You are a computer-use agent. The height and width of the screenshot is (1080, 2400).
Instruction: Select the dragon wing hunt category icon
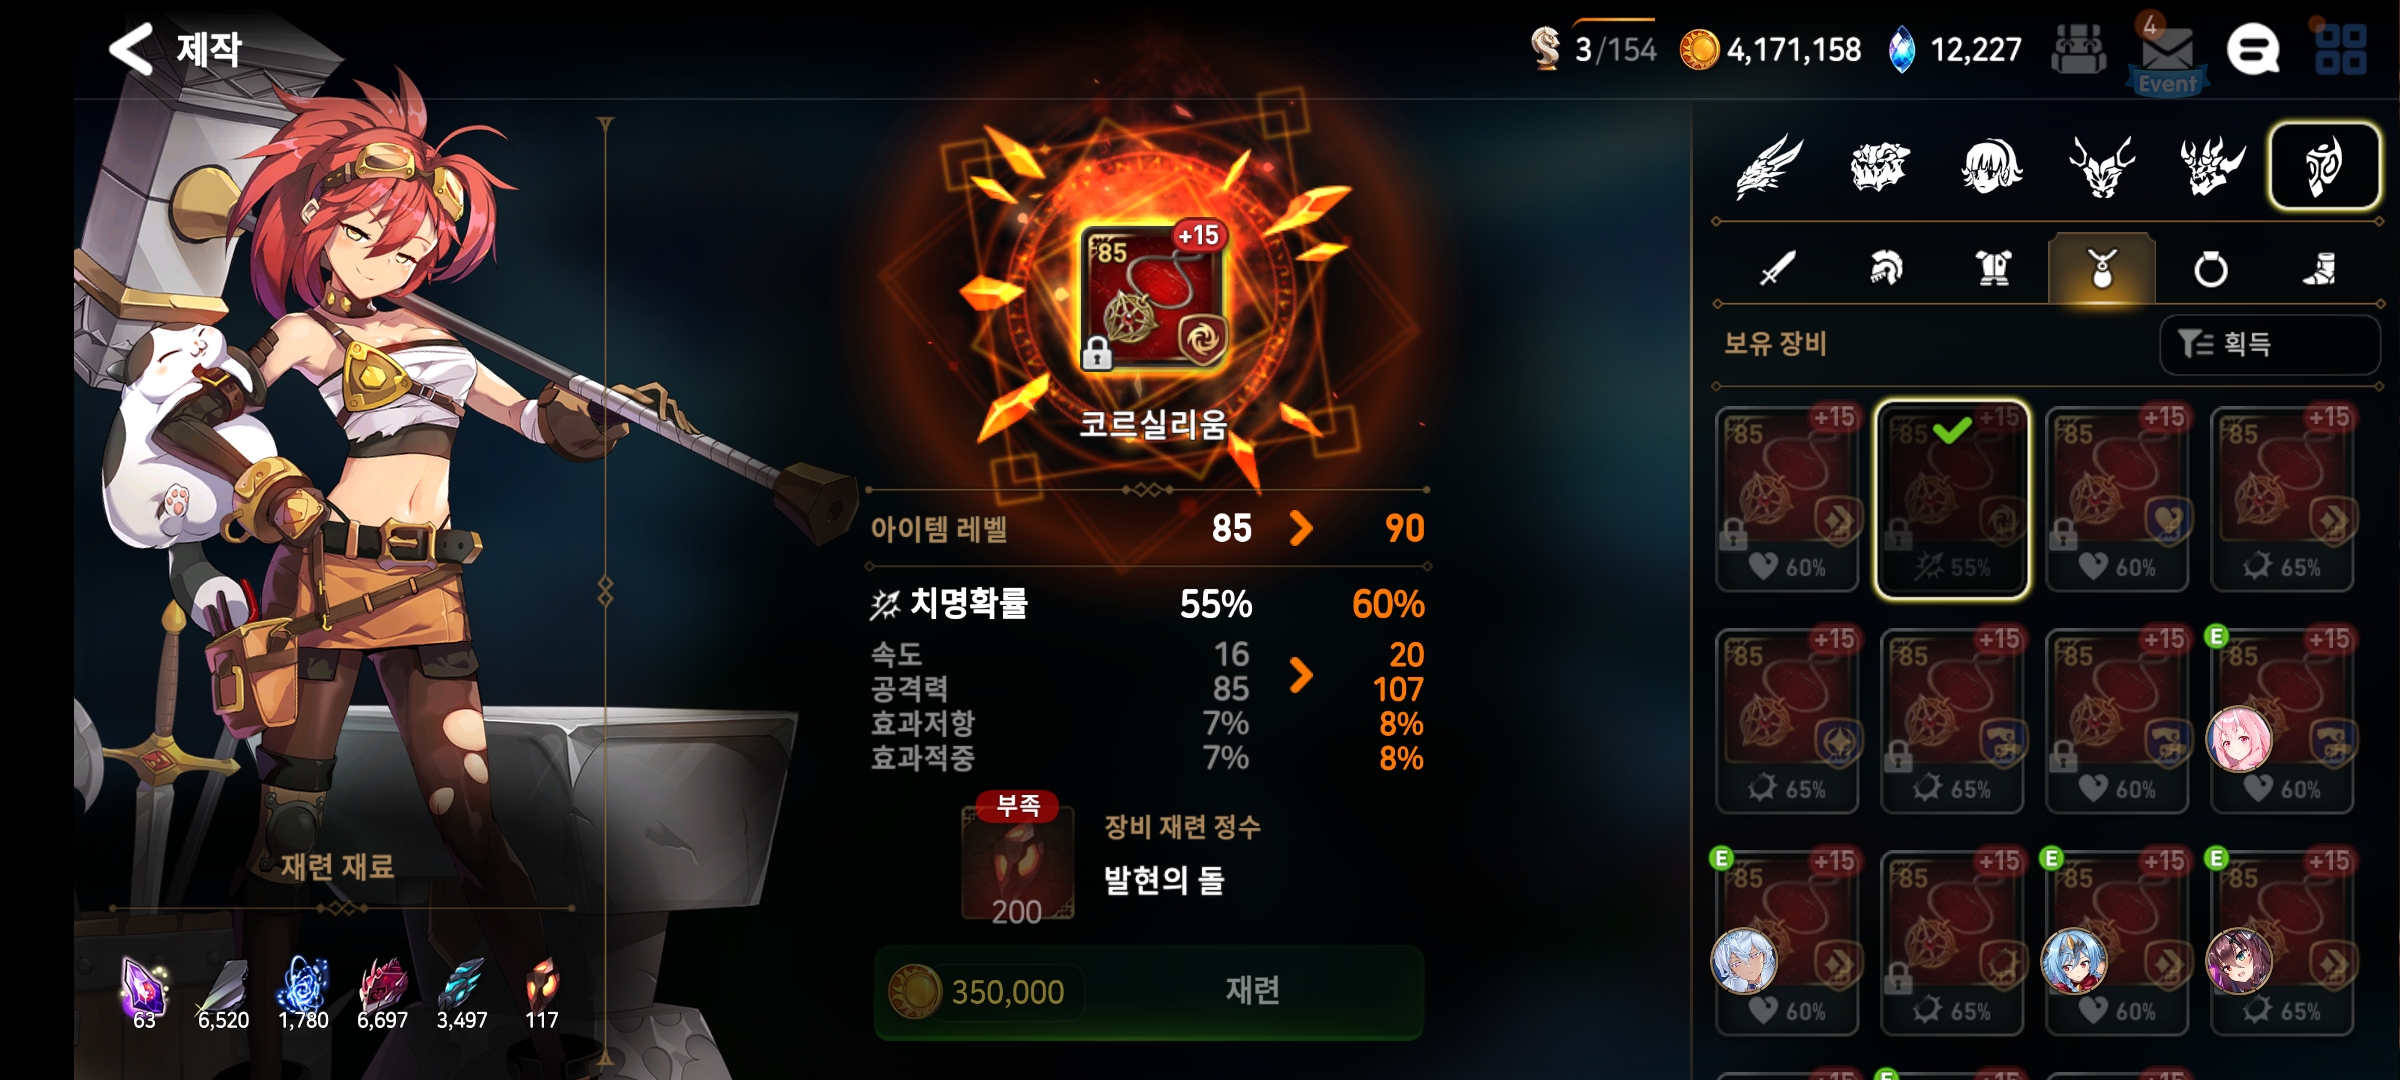pos(1769,167)
